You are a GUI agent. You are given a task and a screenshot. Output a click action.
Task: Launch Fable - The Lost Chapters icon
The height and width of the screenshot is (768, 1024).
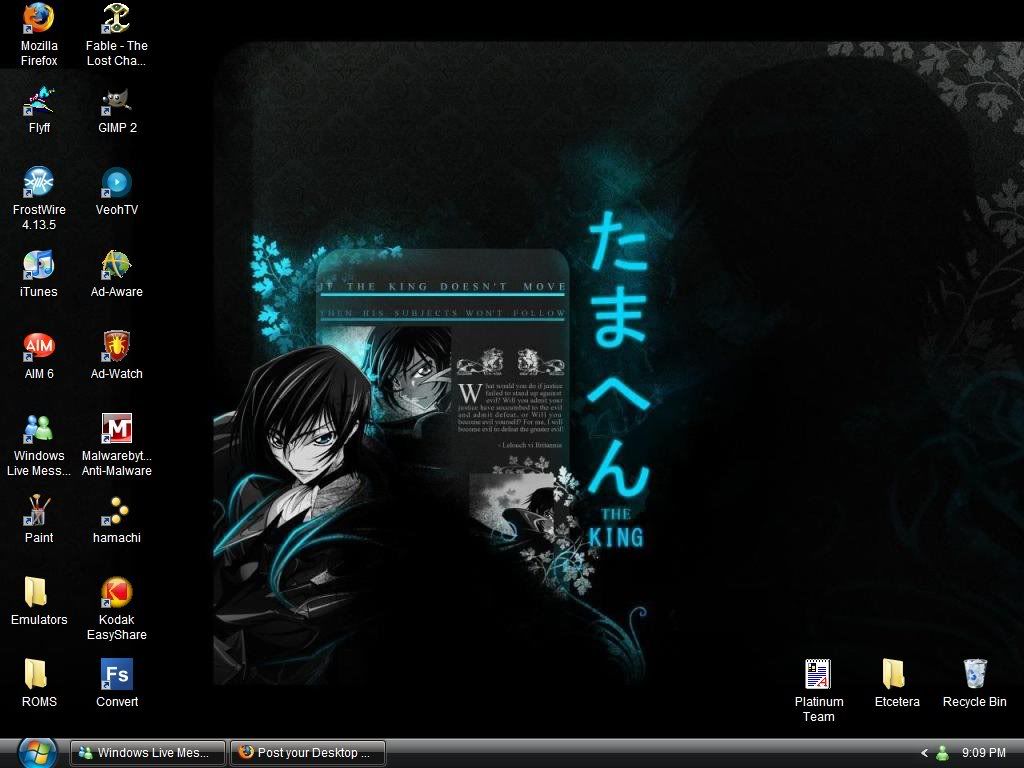point(117,20)
